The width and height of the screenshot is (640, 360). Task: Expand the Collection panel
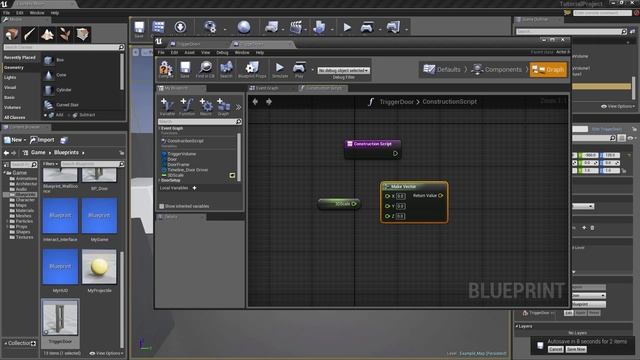tap(5, 343)
